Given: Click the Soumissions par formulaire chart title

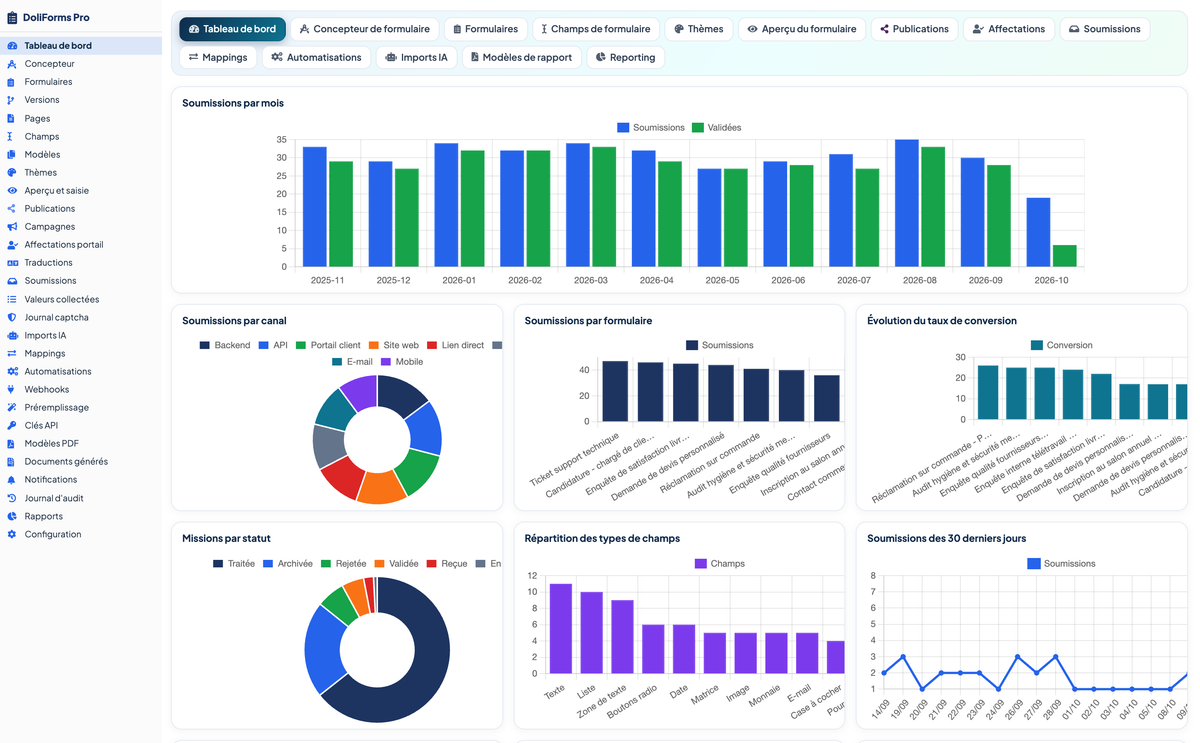Looking at the screenshot, I should pyautogui.click(x=588, y=321).
